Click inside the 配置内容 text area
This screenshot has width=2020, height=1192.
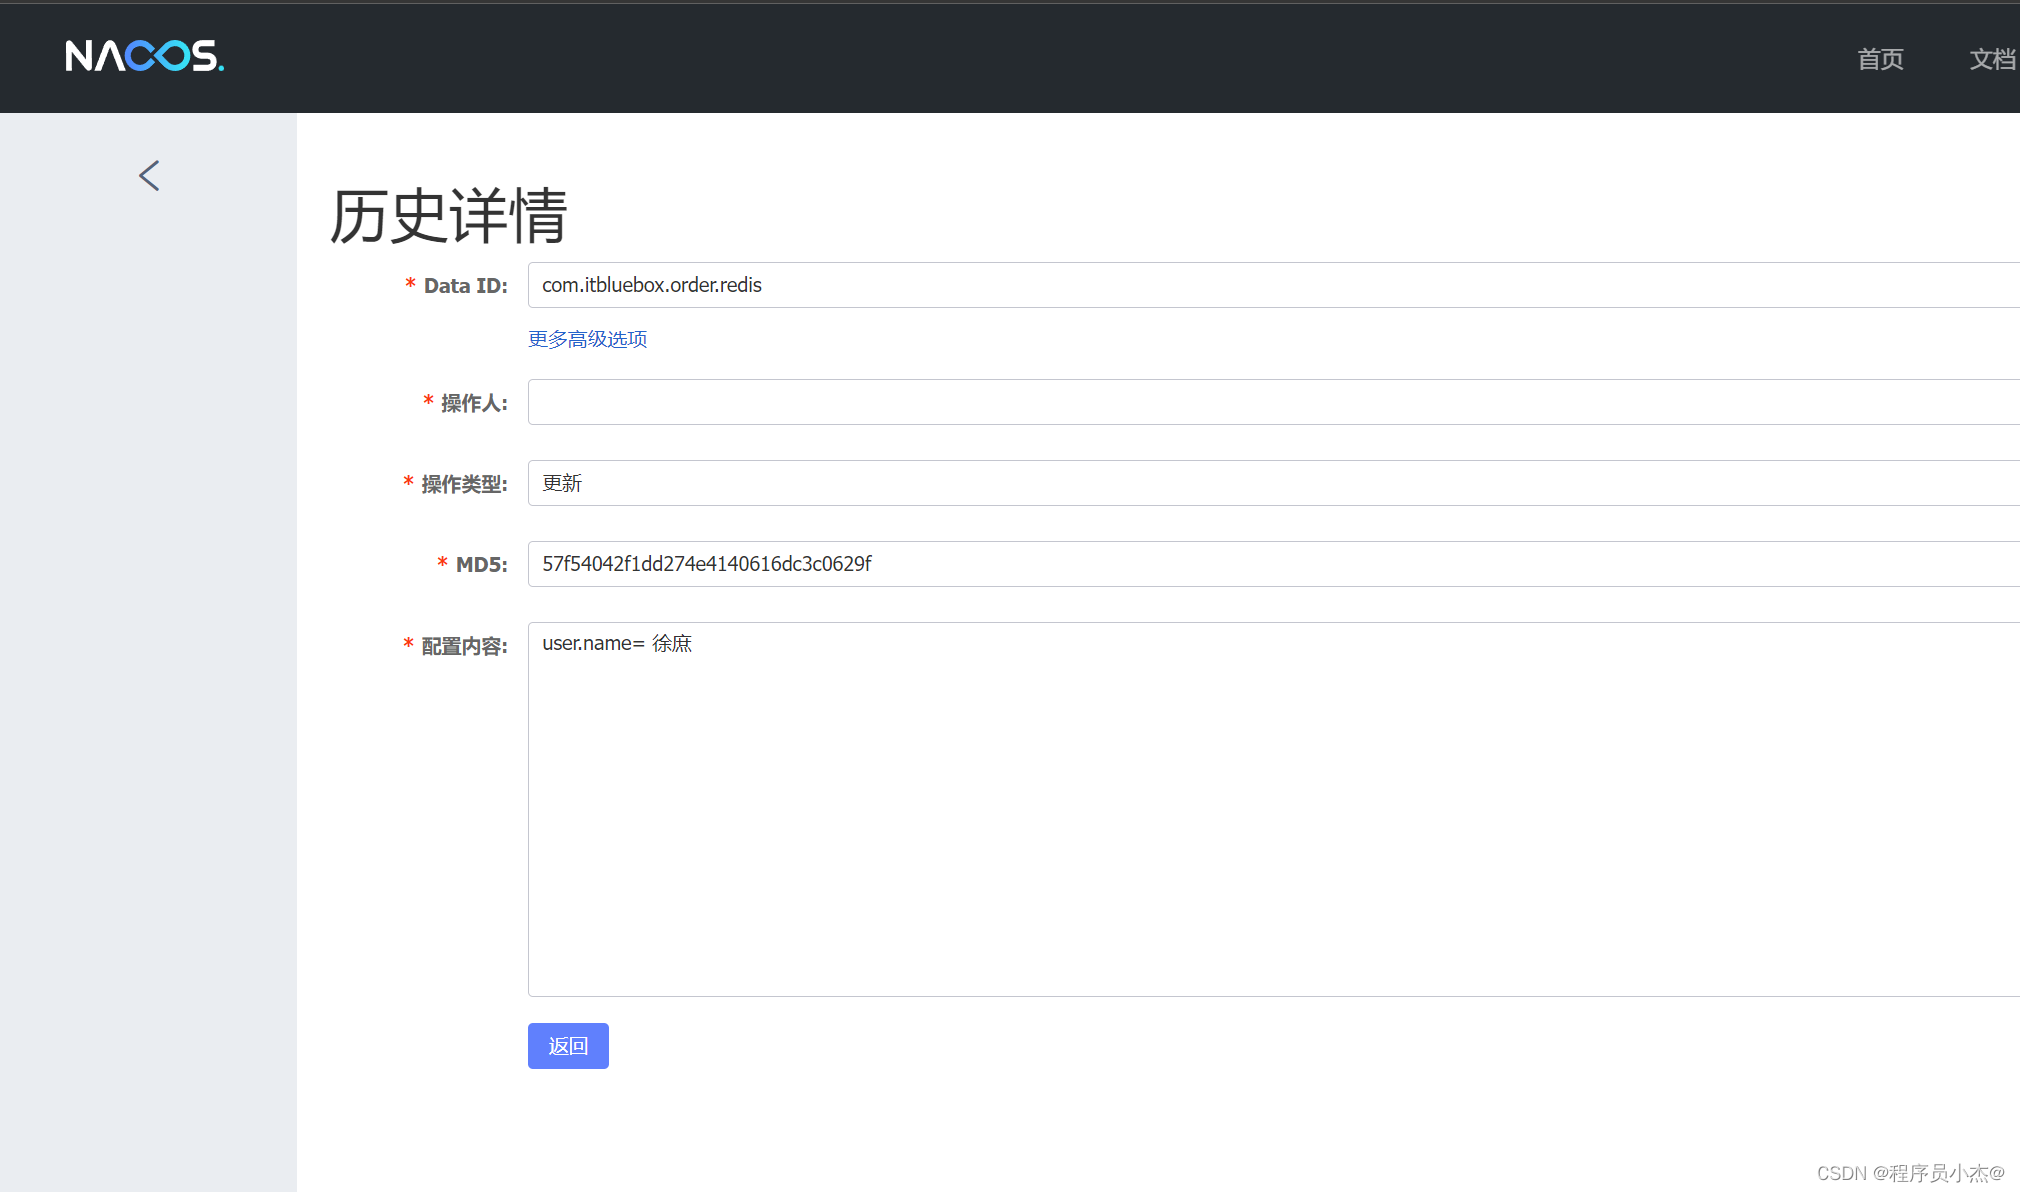click(x=1273, y=809)
